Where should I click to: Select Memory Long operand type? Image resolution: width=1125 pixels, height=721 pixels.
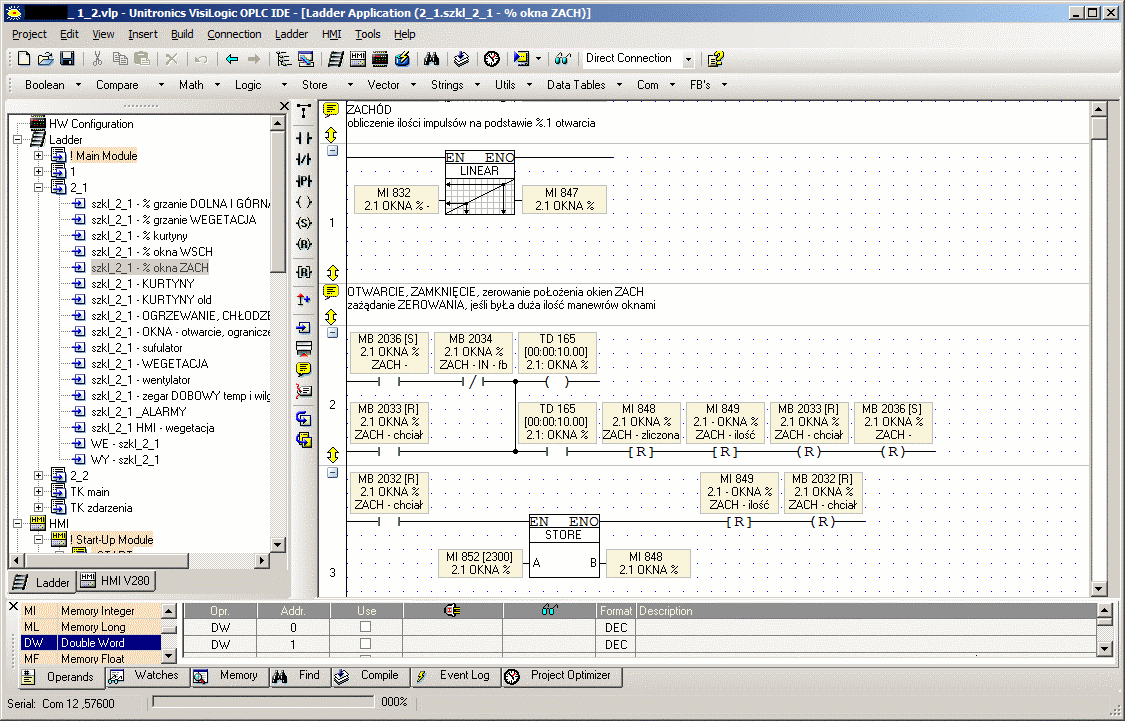pyautogui.click(x=91, y=627)
